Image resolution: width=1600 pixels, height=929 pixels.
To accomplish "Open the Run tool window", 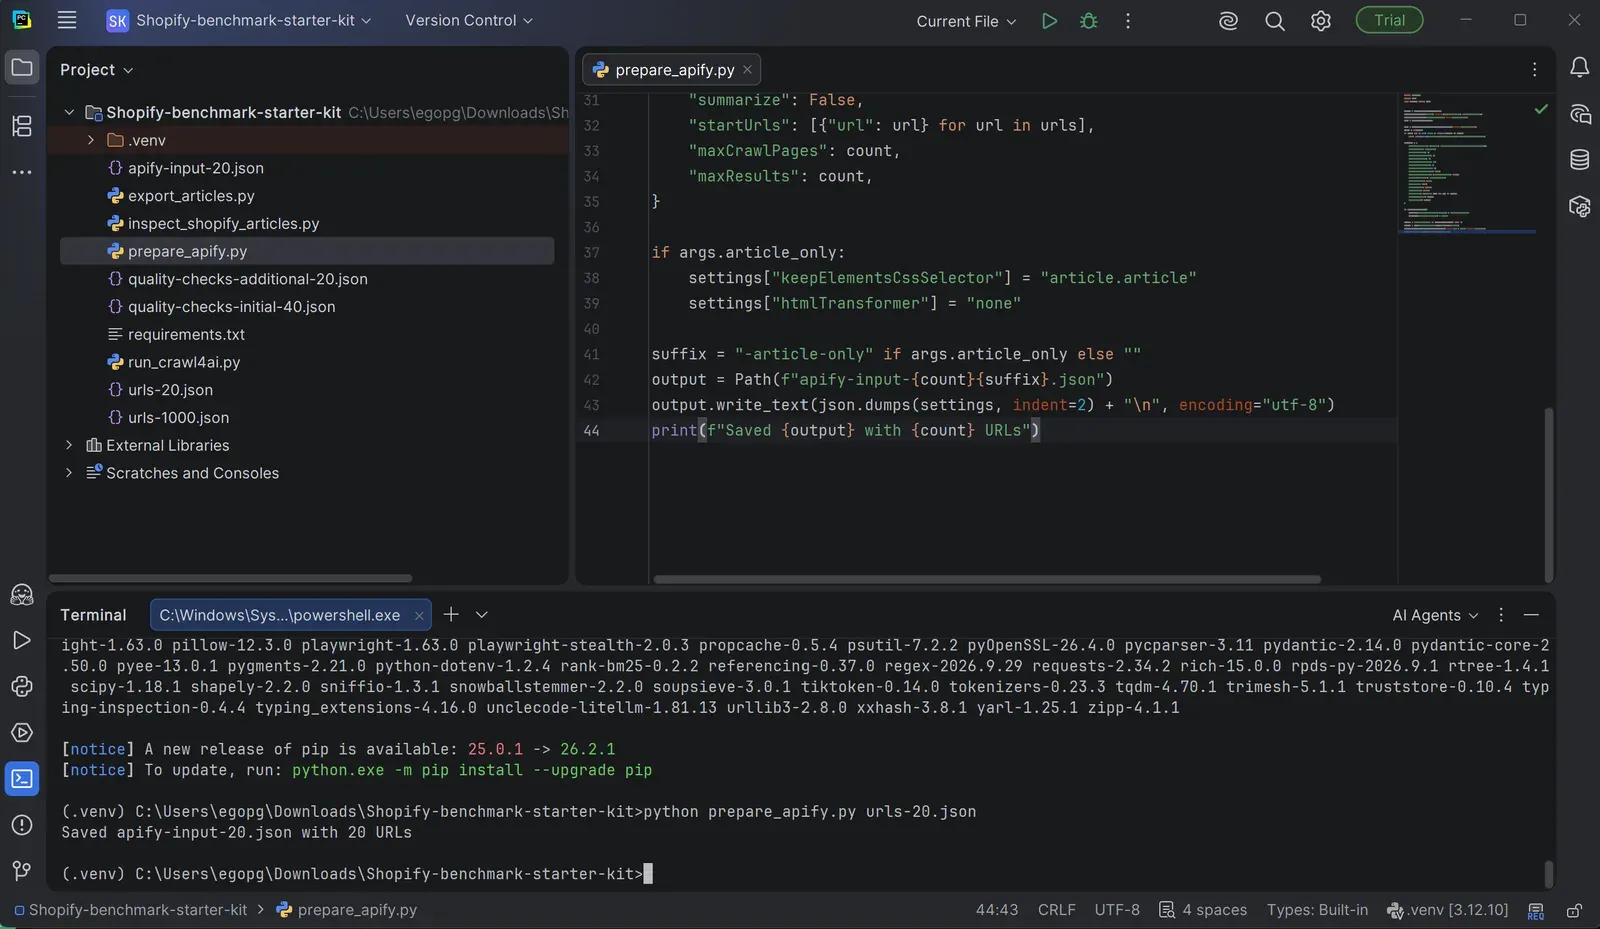I will [x=22, y=640].
